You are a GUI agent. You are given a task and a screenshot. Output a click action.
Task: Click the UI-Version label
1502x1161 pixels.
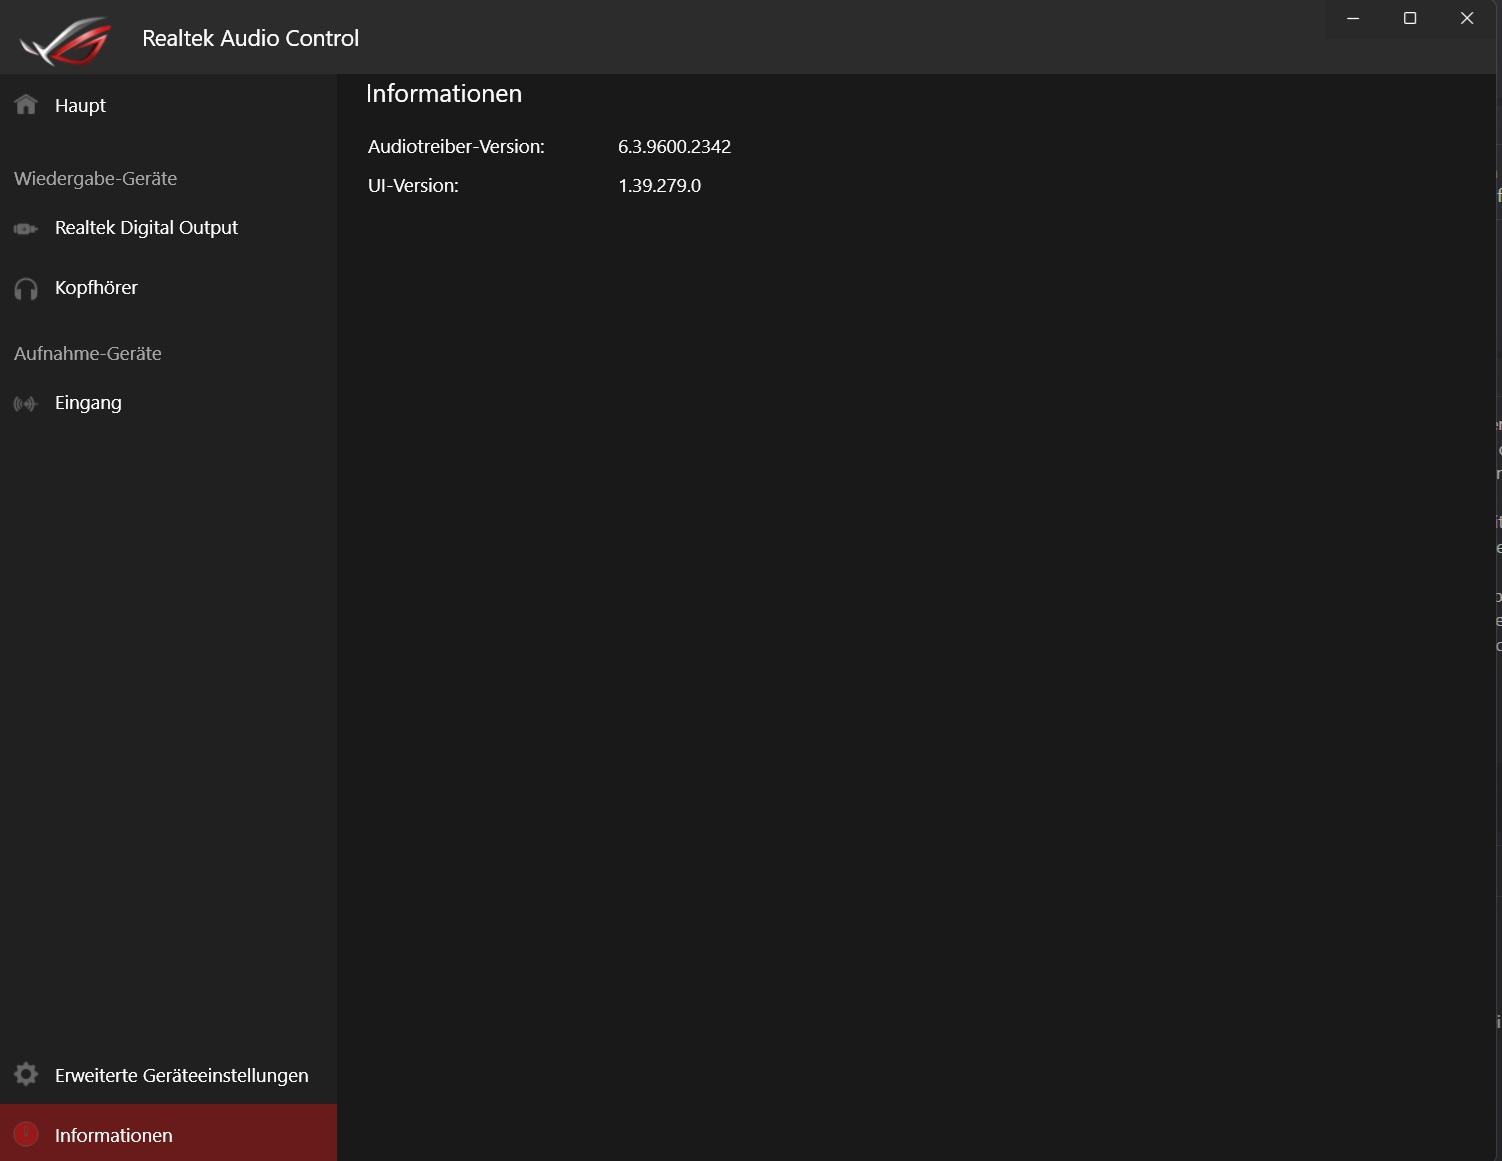pyautogui.click(x=413, y=186)
